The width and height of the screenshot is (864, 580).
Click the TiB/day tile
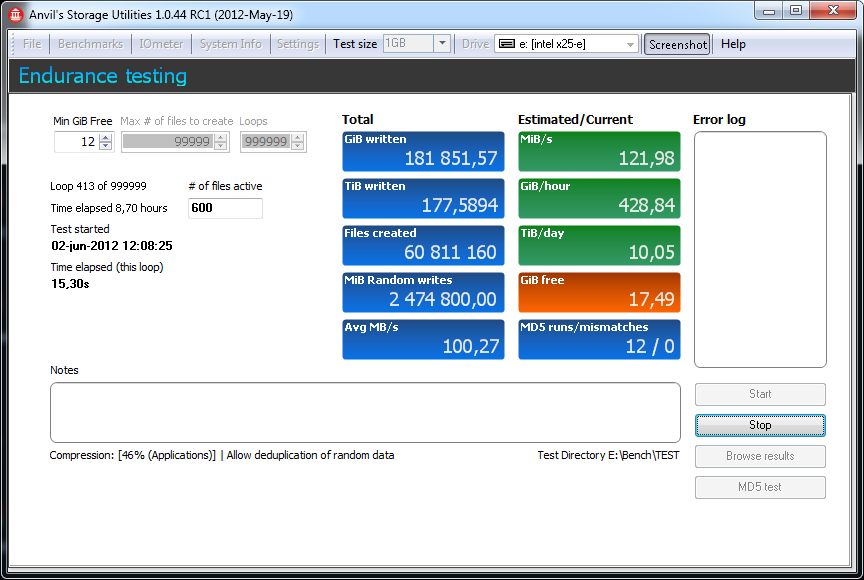[x=599, y=246]
